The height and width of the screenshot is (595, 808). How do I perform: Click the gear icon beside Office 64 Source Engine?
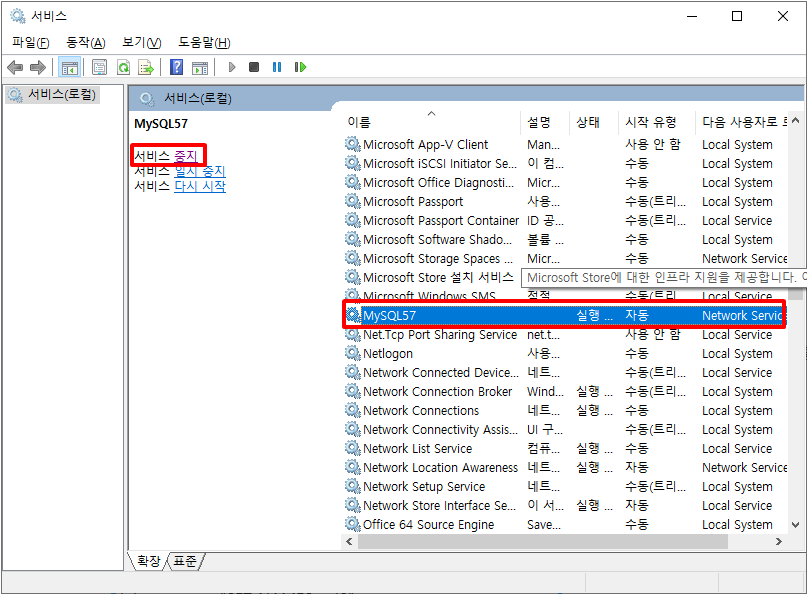click(x=352, y=524)
